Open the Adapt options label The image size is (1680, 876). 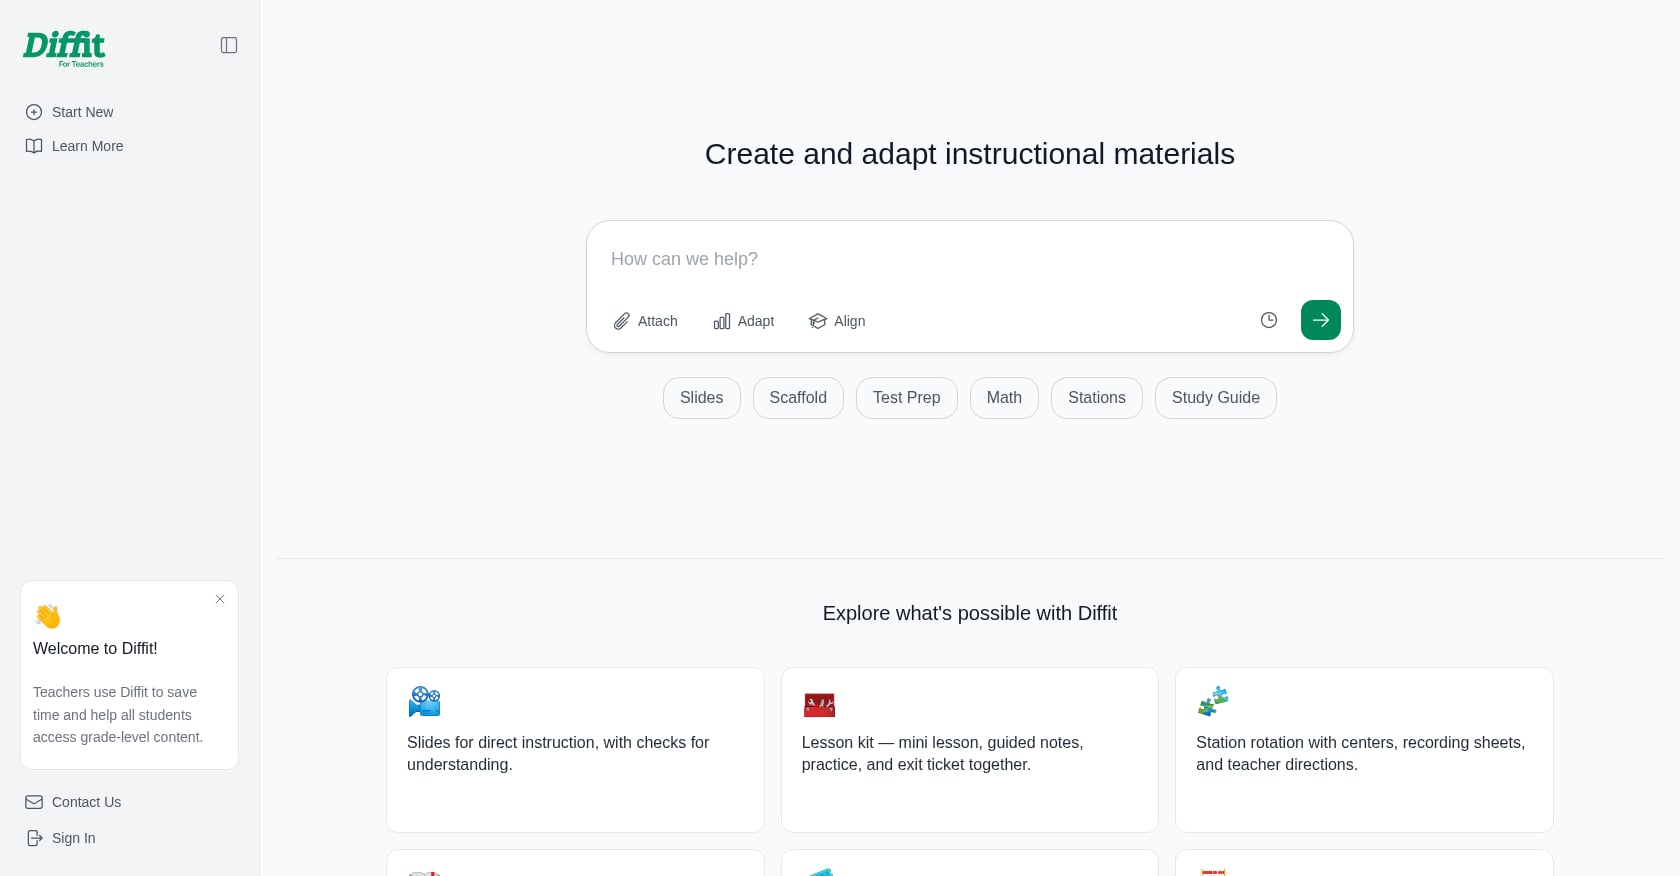[756, 321]
